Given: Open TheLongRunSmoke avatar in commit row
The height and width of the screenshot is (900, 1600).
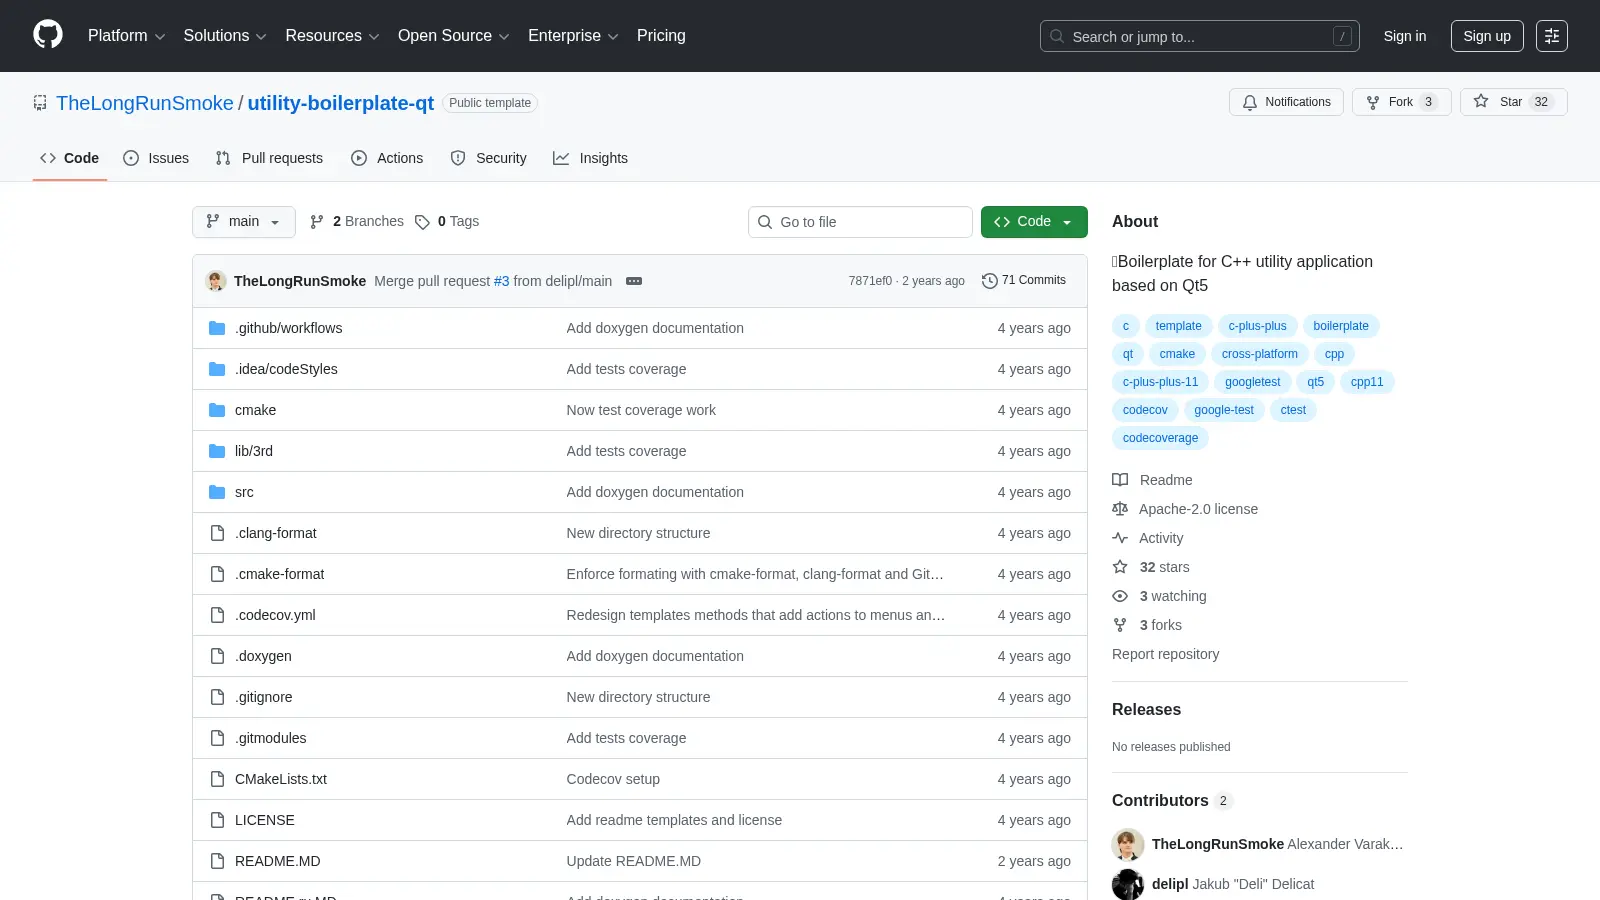Looking at the screenshot, I should tap(216, 281).
